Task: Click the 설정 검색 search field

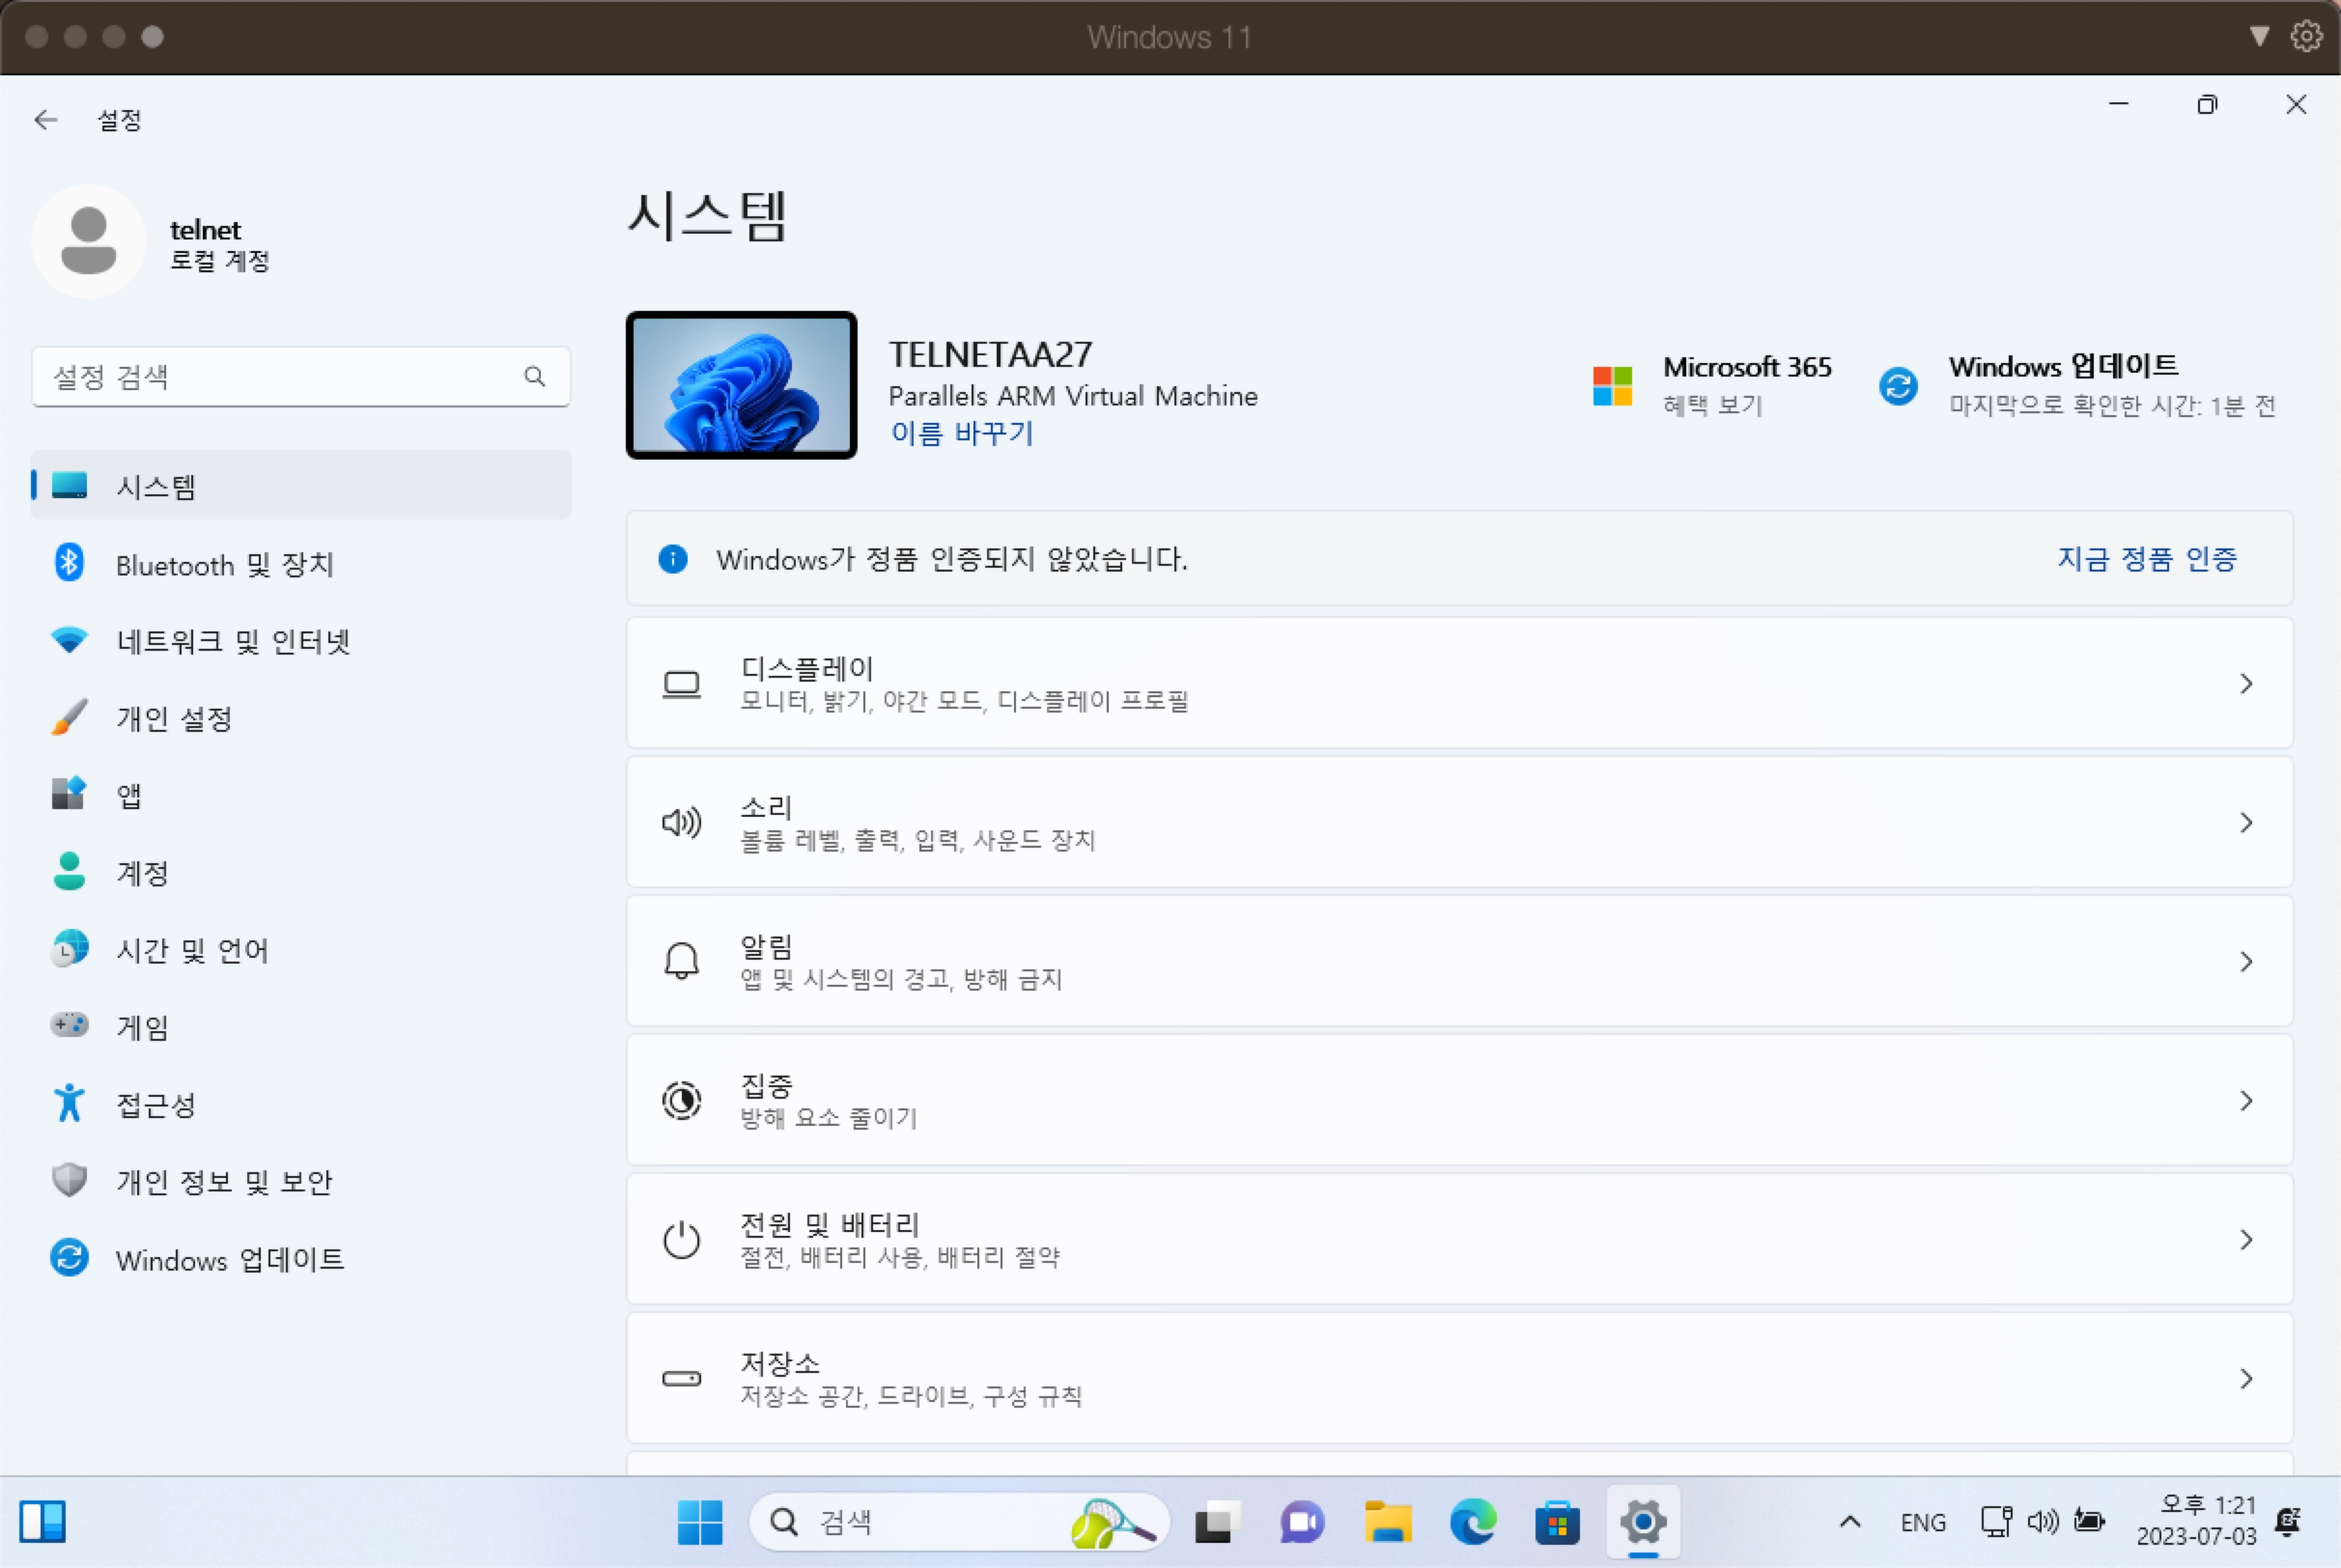Action: coord(300,377)
